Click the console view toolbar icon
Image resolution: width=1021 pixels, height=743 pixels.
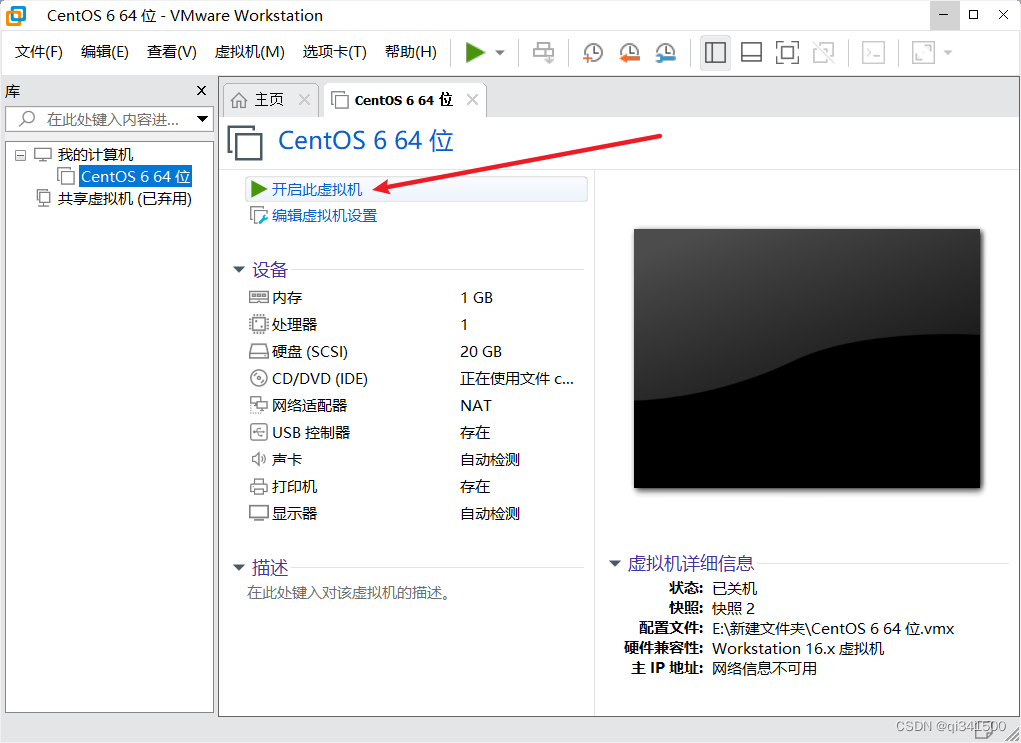point(873,52)
